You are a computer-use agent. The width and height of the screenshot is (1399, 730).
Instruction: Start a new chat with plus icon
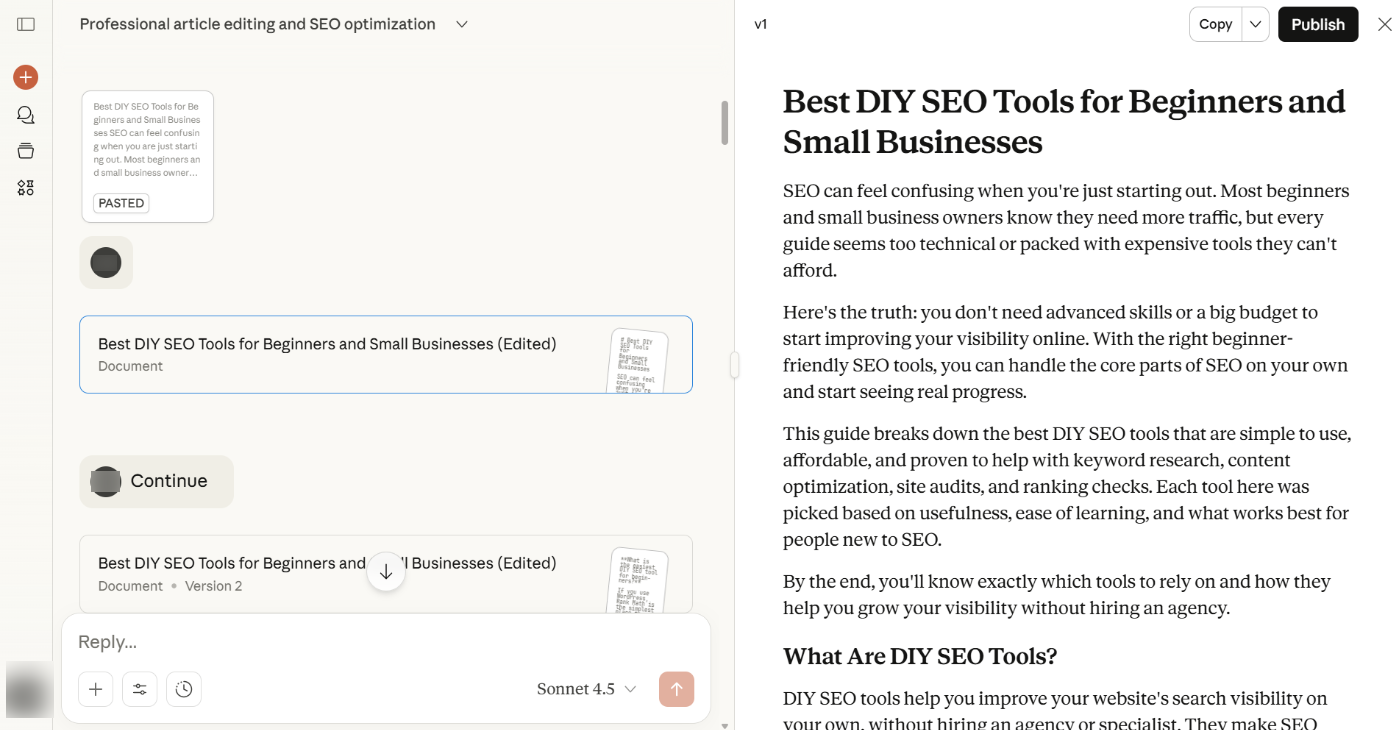click(26, 77)
